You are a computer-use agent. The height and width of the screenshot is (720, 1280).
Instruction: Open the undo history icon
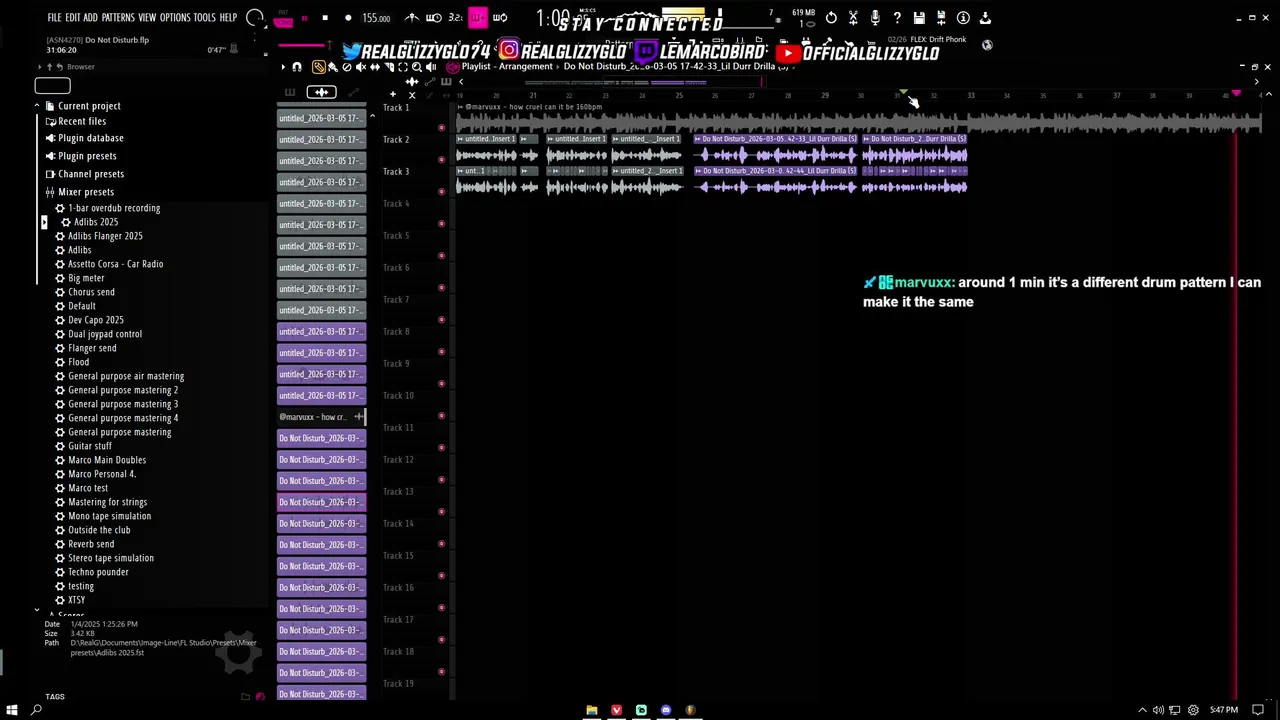(831, 17)
